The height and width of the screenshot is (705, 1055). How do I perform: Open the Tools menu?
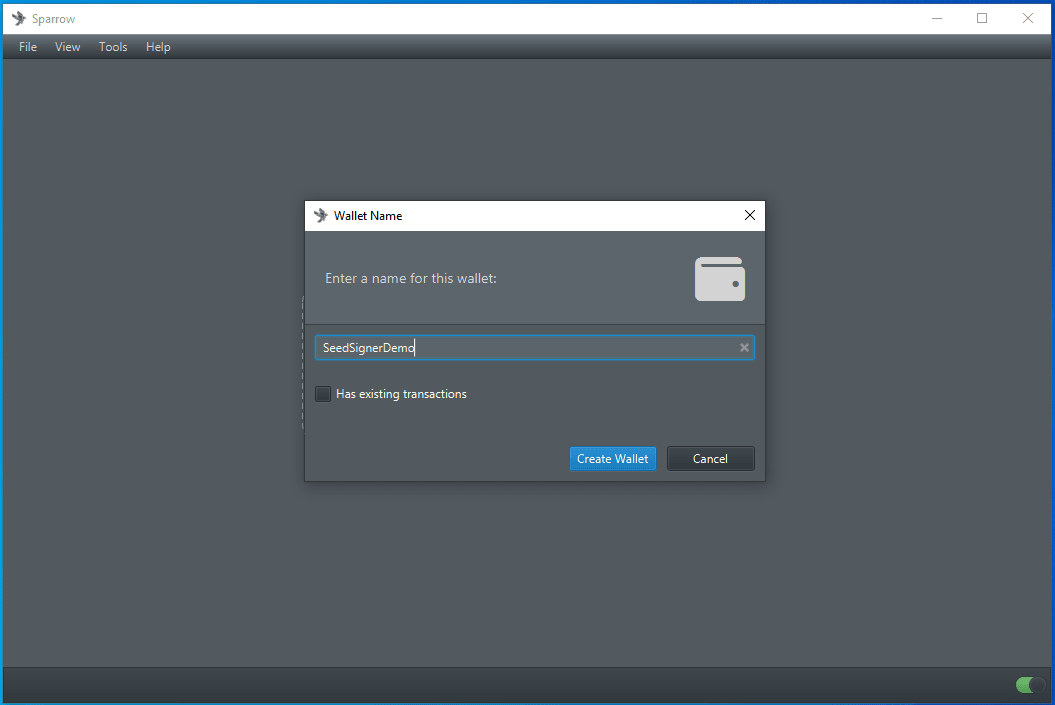[x=113, y=47]
